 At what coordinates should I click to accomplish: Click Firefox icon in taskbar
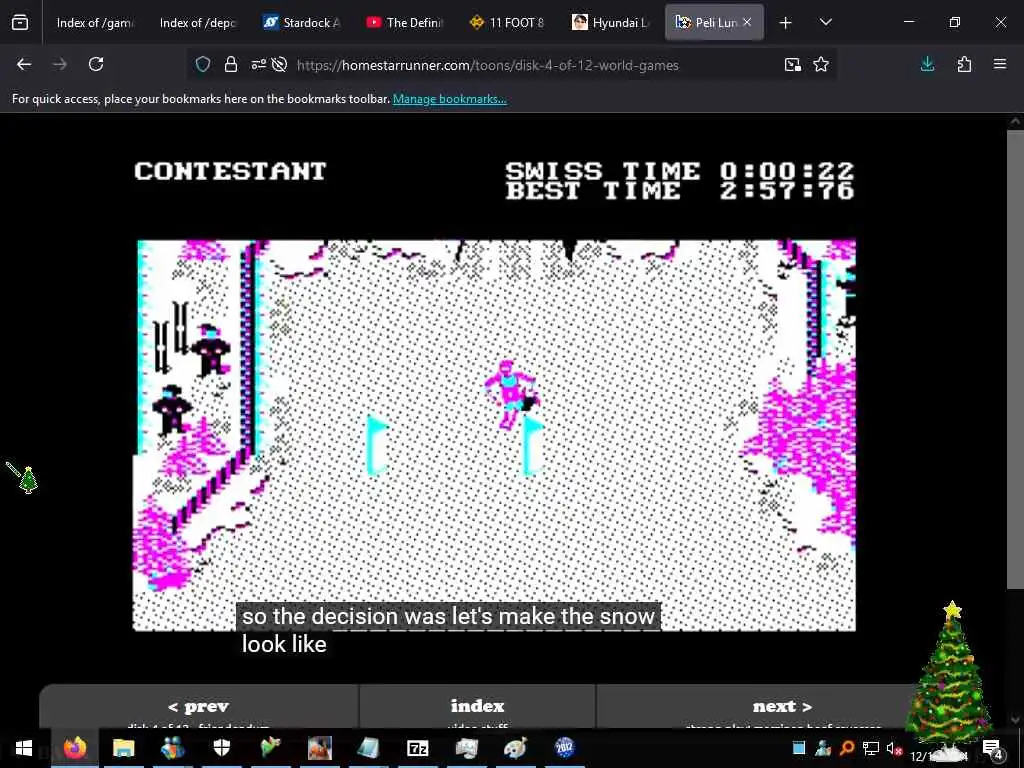pos(75,748)
